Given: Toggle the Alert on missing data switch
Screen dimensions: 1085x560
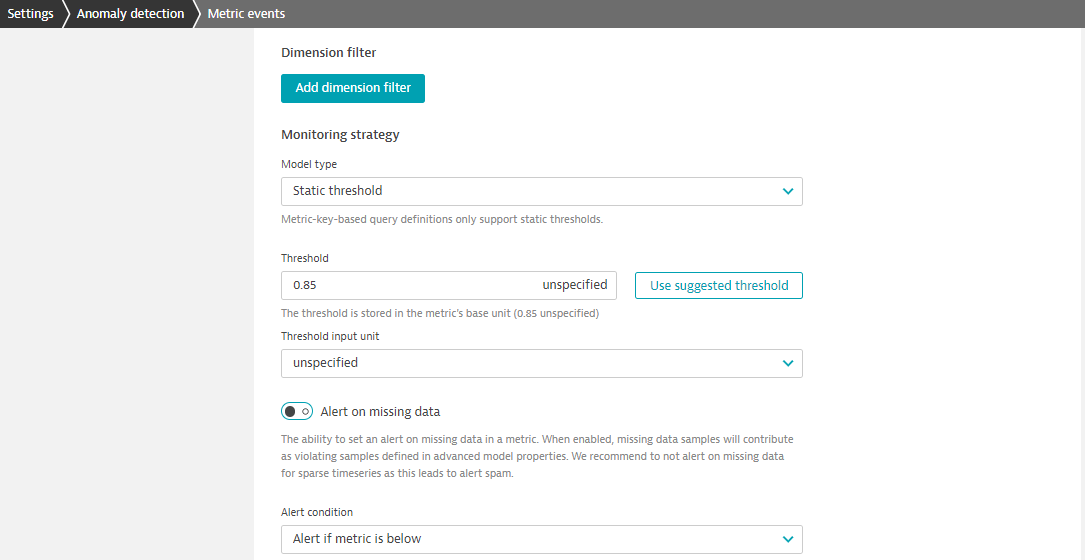Looking at the screenshot, I should pos(297,411).
